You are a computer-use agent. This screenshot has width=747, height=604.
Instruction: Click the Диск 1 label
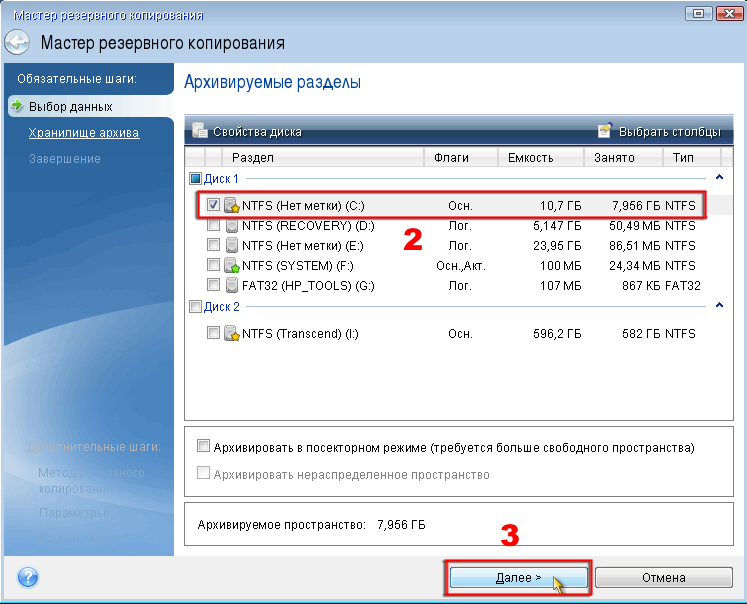pyautogui.click(x=221, y=179)
